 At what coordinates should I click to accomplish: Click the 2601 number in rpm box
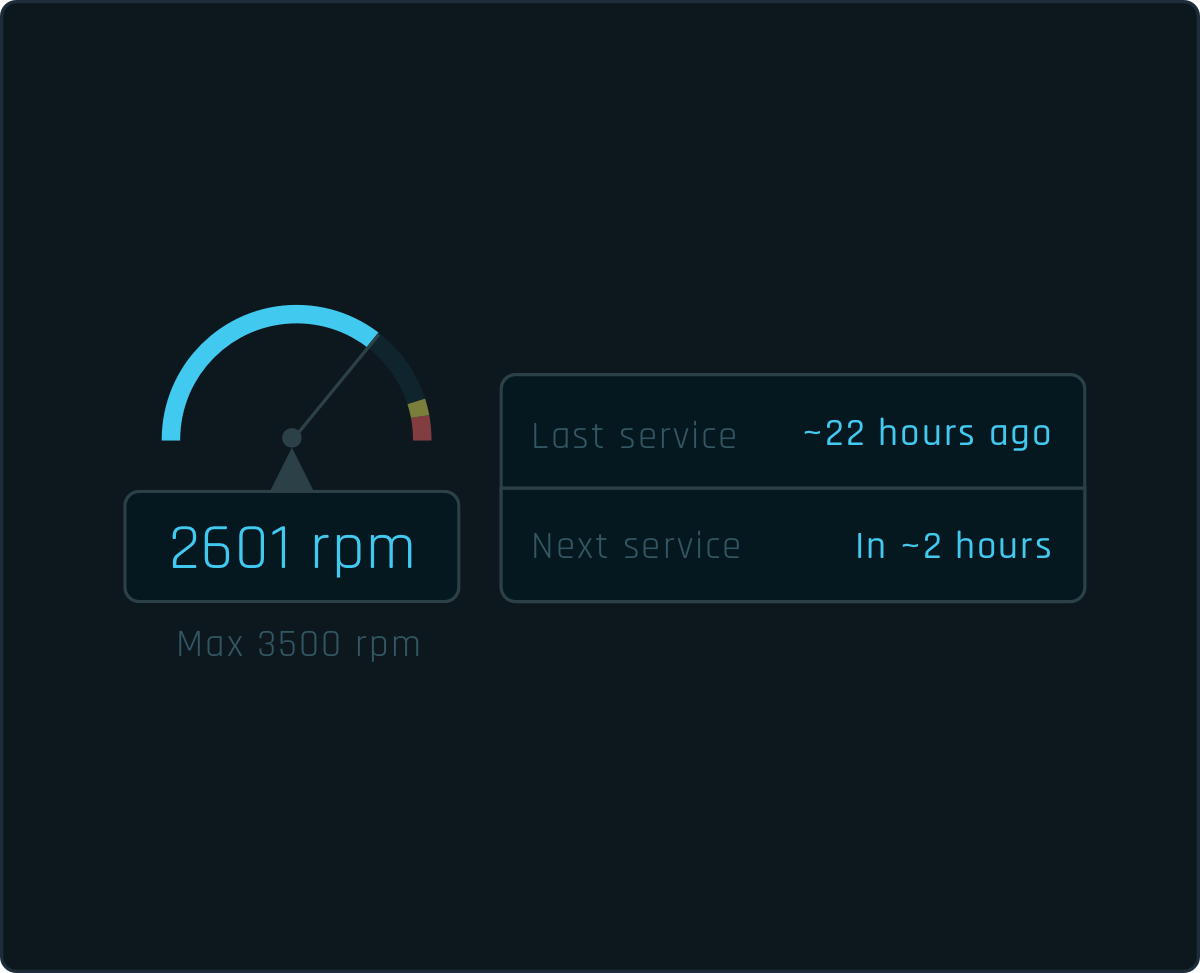pyautogui.click(x=231, y=548)
